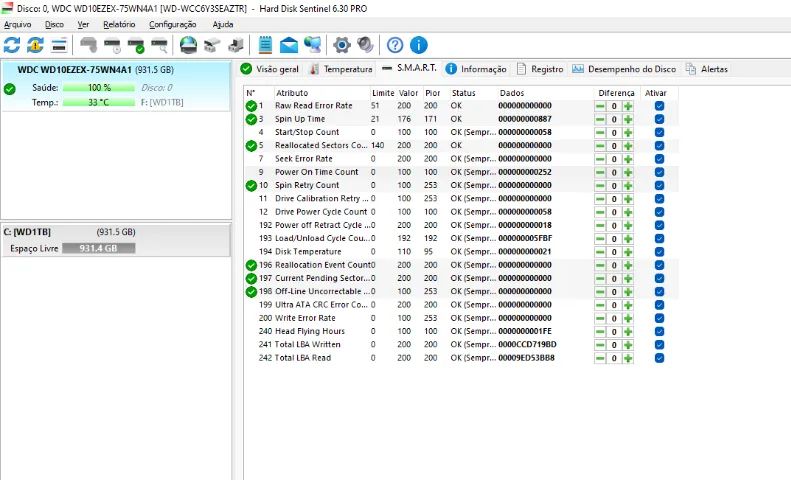Toggle Ativar checkbox for Total LBA Read
Screen dimensions: 791x480
(659, 358)
